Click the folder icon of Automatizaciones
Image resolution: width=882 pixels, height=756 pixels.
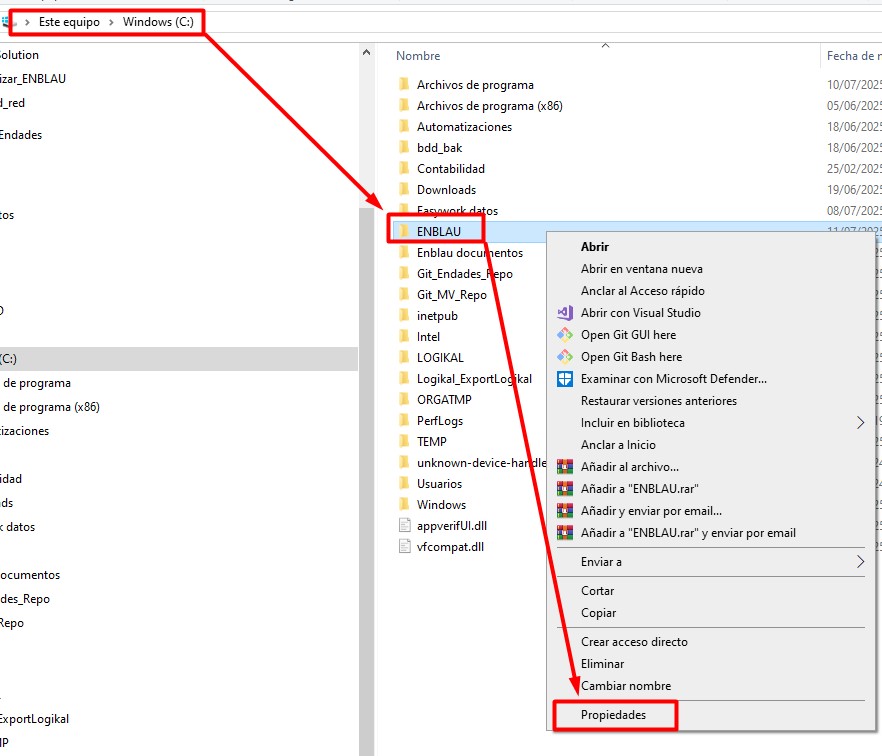pos(404,127)
